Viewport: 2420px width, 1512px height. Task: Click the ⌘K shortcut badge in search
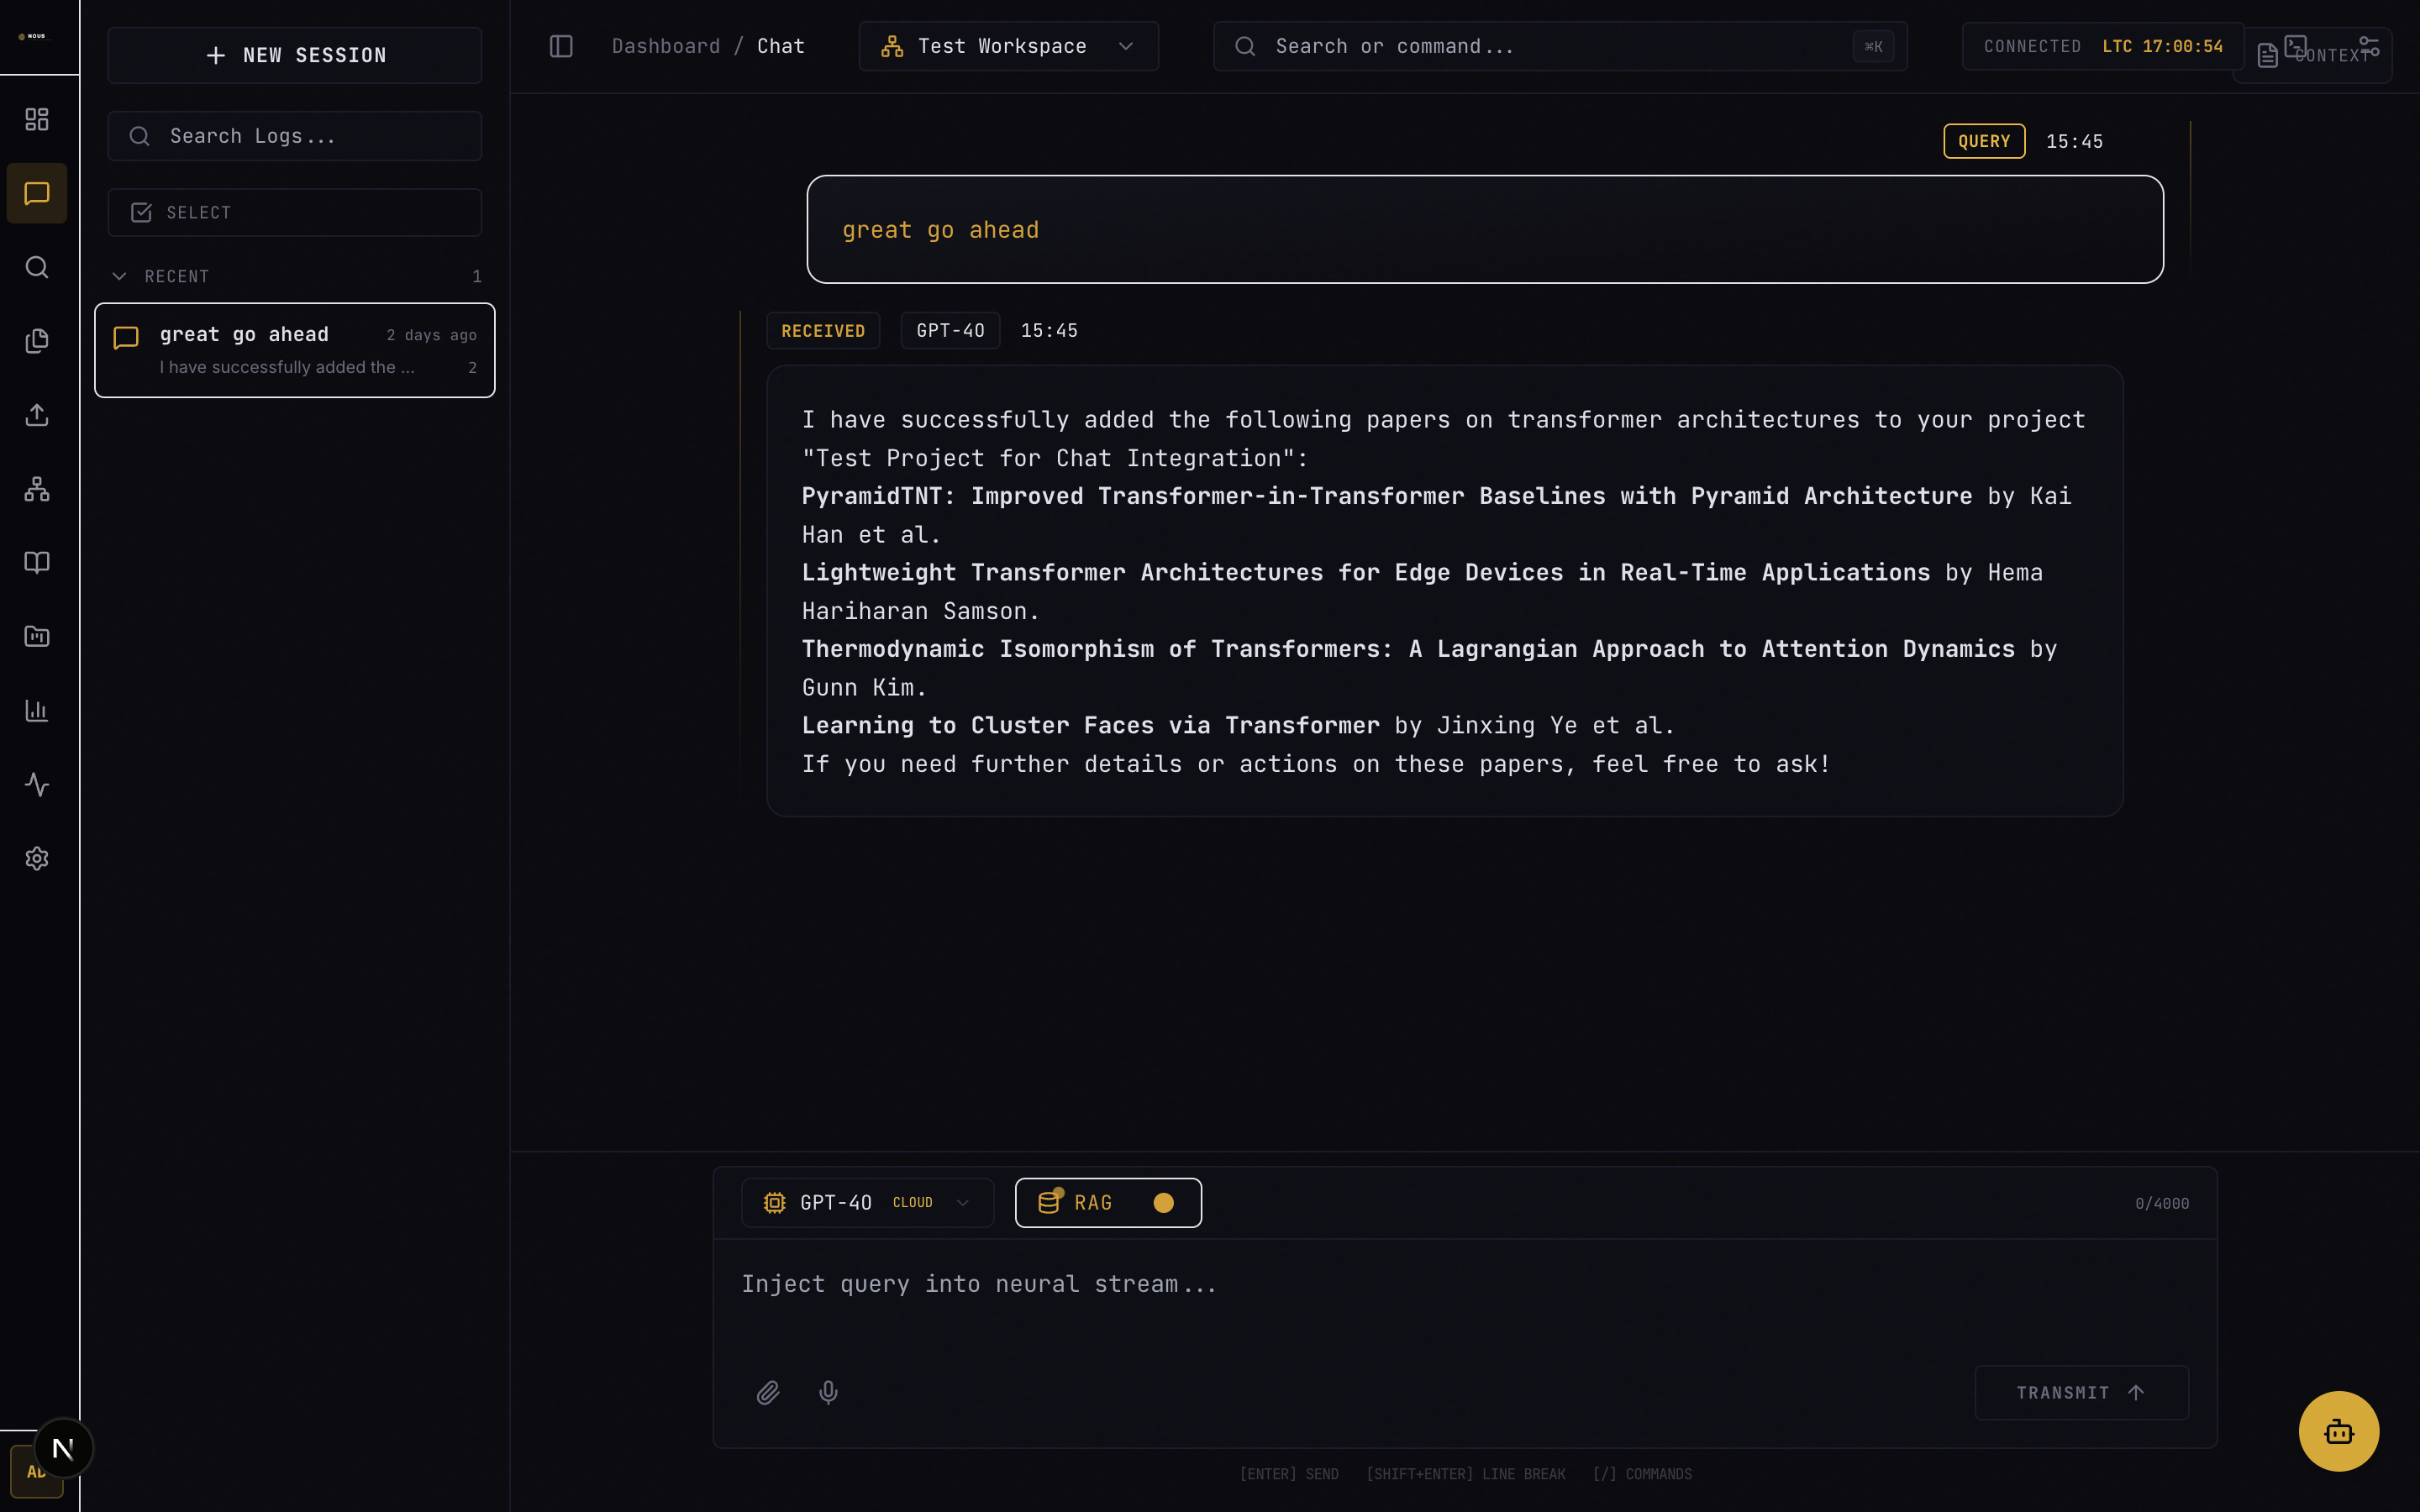tap(1873, 46)
